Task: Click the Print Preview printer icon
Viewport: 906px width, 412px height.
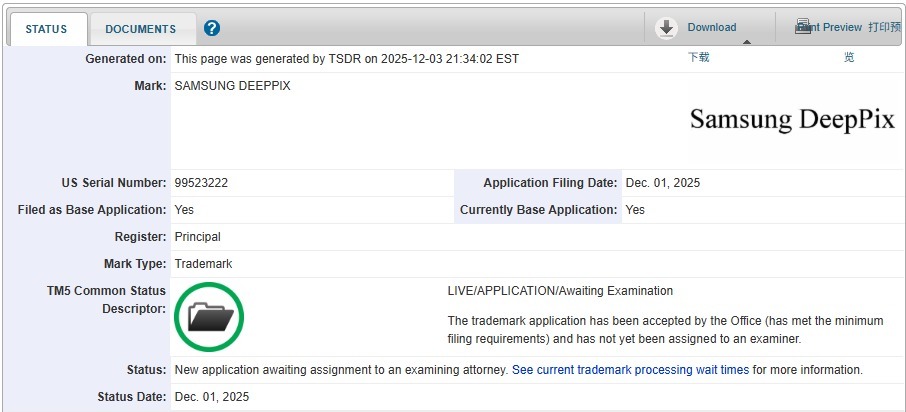Action: click(x=803, y=27)
